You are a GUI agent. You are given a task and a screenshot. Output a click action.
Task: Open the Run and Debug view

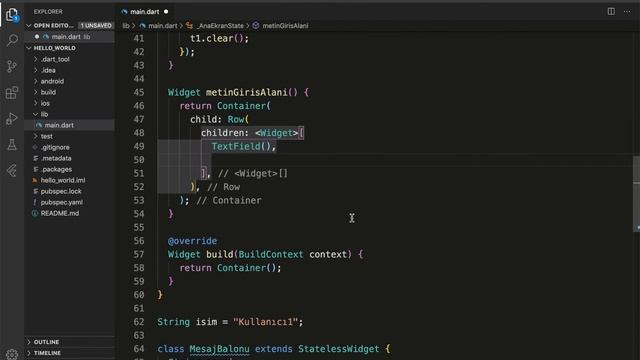click(x=12, y=119)
